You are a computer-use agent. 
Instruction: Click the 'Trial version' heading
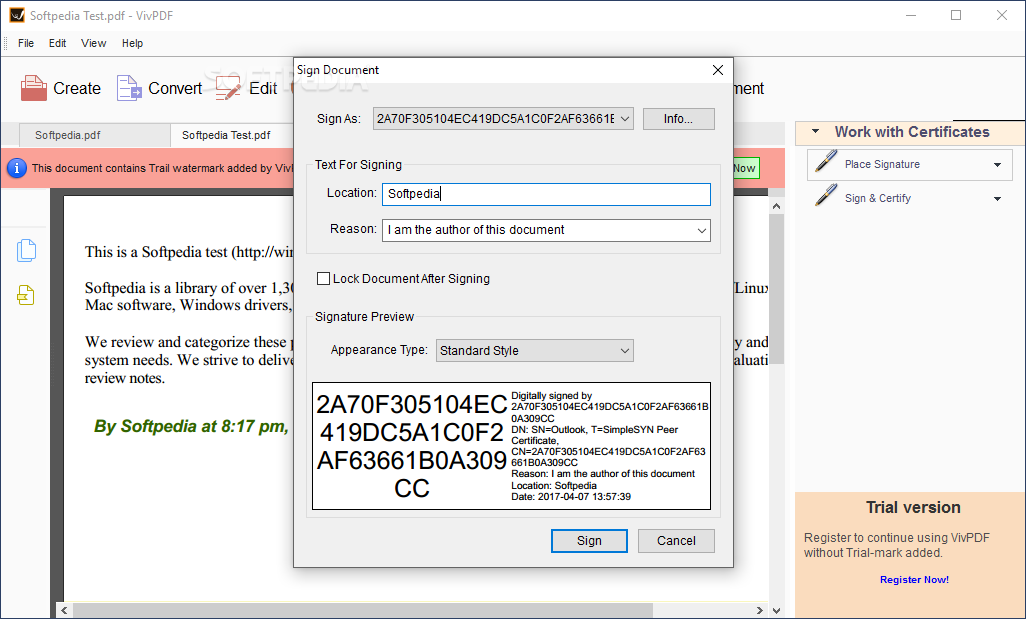913,507
